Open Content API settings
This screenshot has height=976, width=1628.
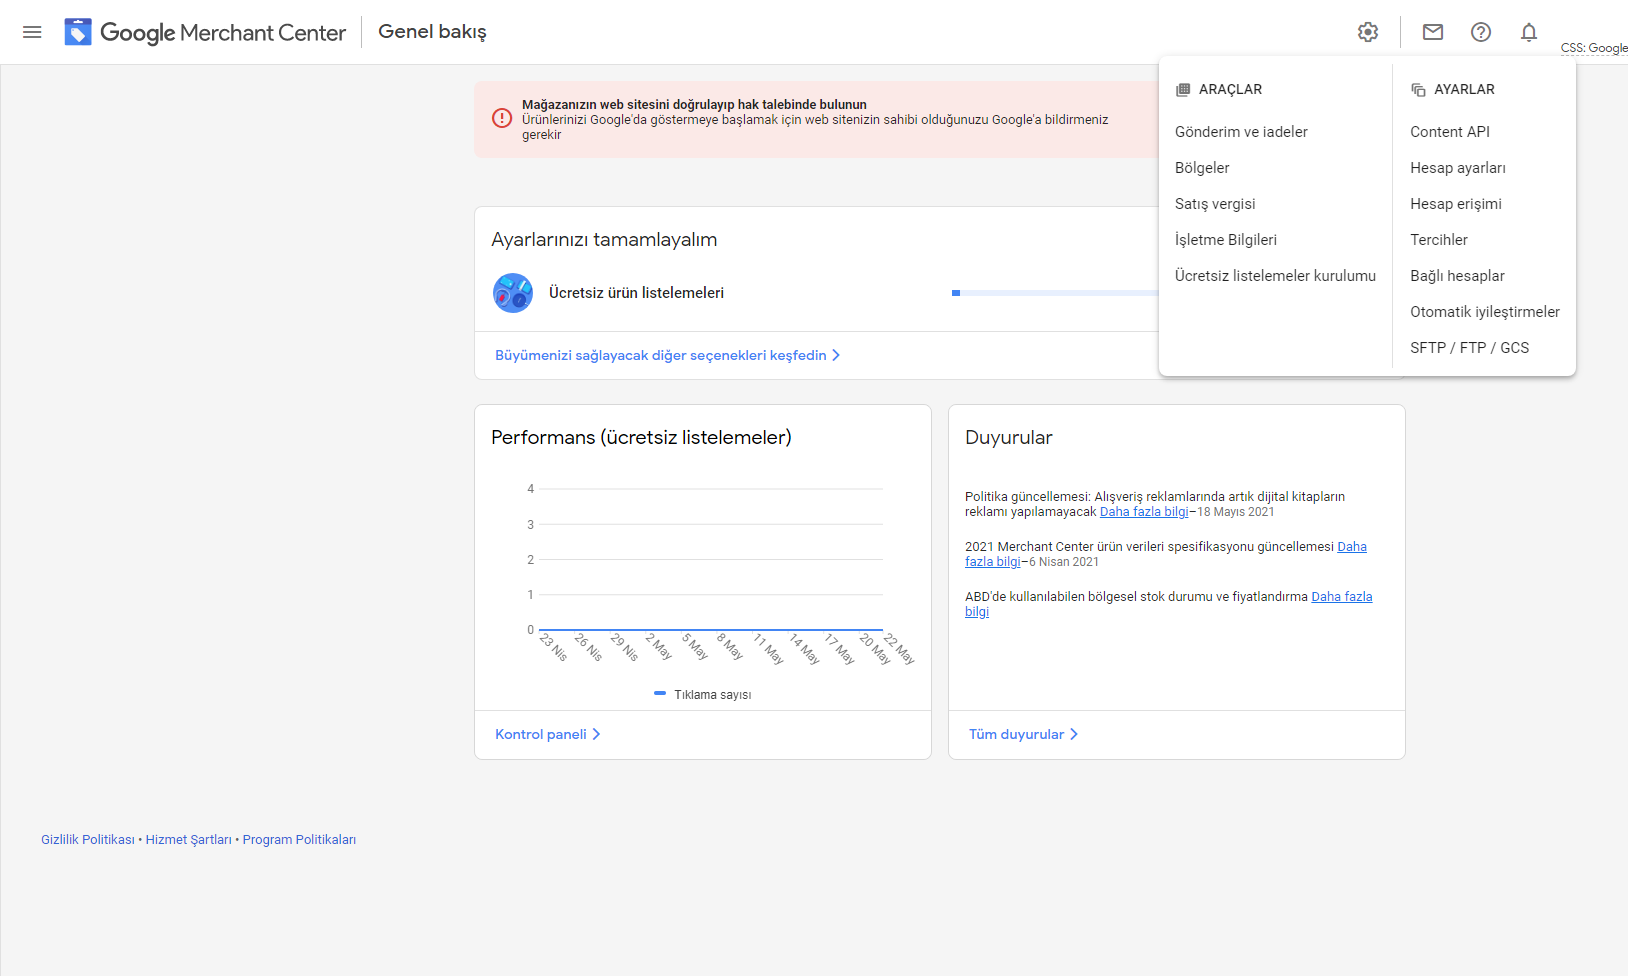tap(1450, 132)
